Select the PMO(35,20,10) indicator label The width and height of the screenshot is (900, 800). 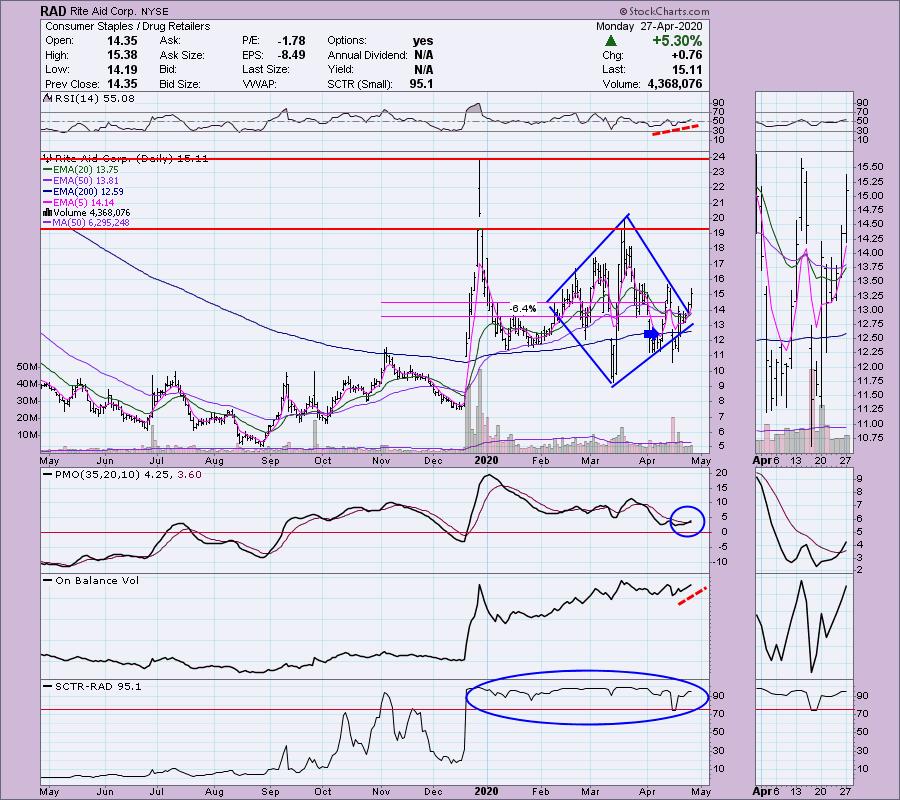pos(97,475)
